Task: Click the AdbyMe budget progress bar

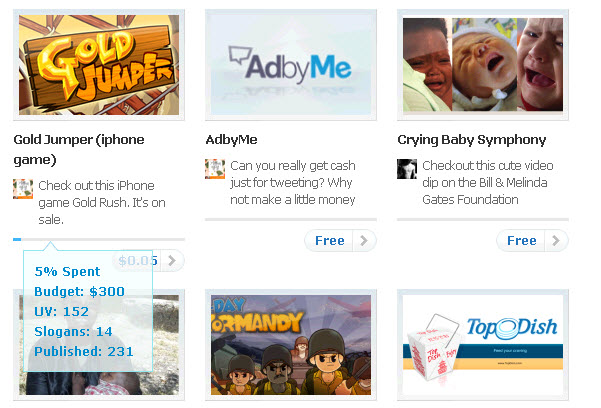Action: pyautogui.click(x=291, y=220)
